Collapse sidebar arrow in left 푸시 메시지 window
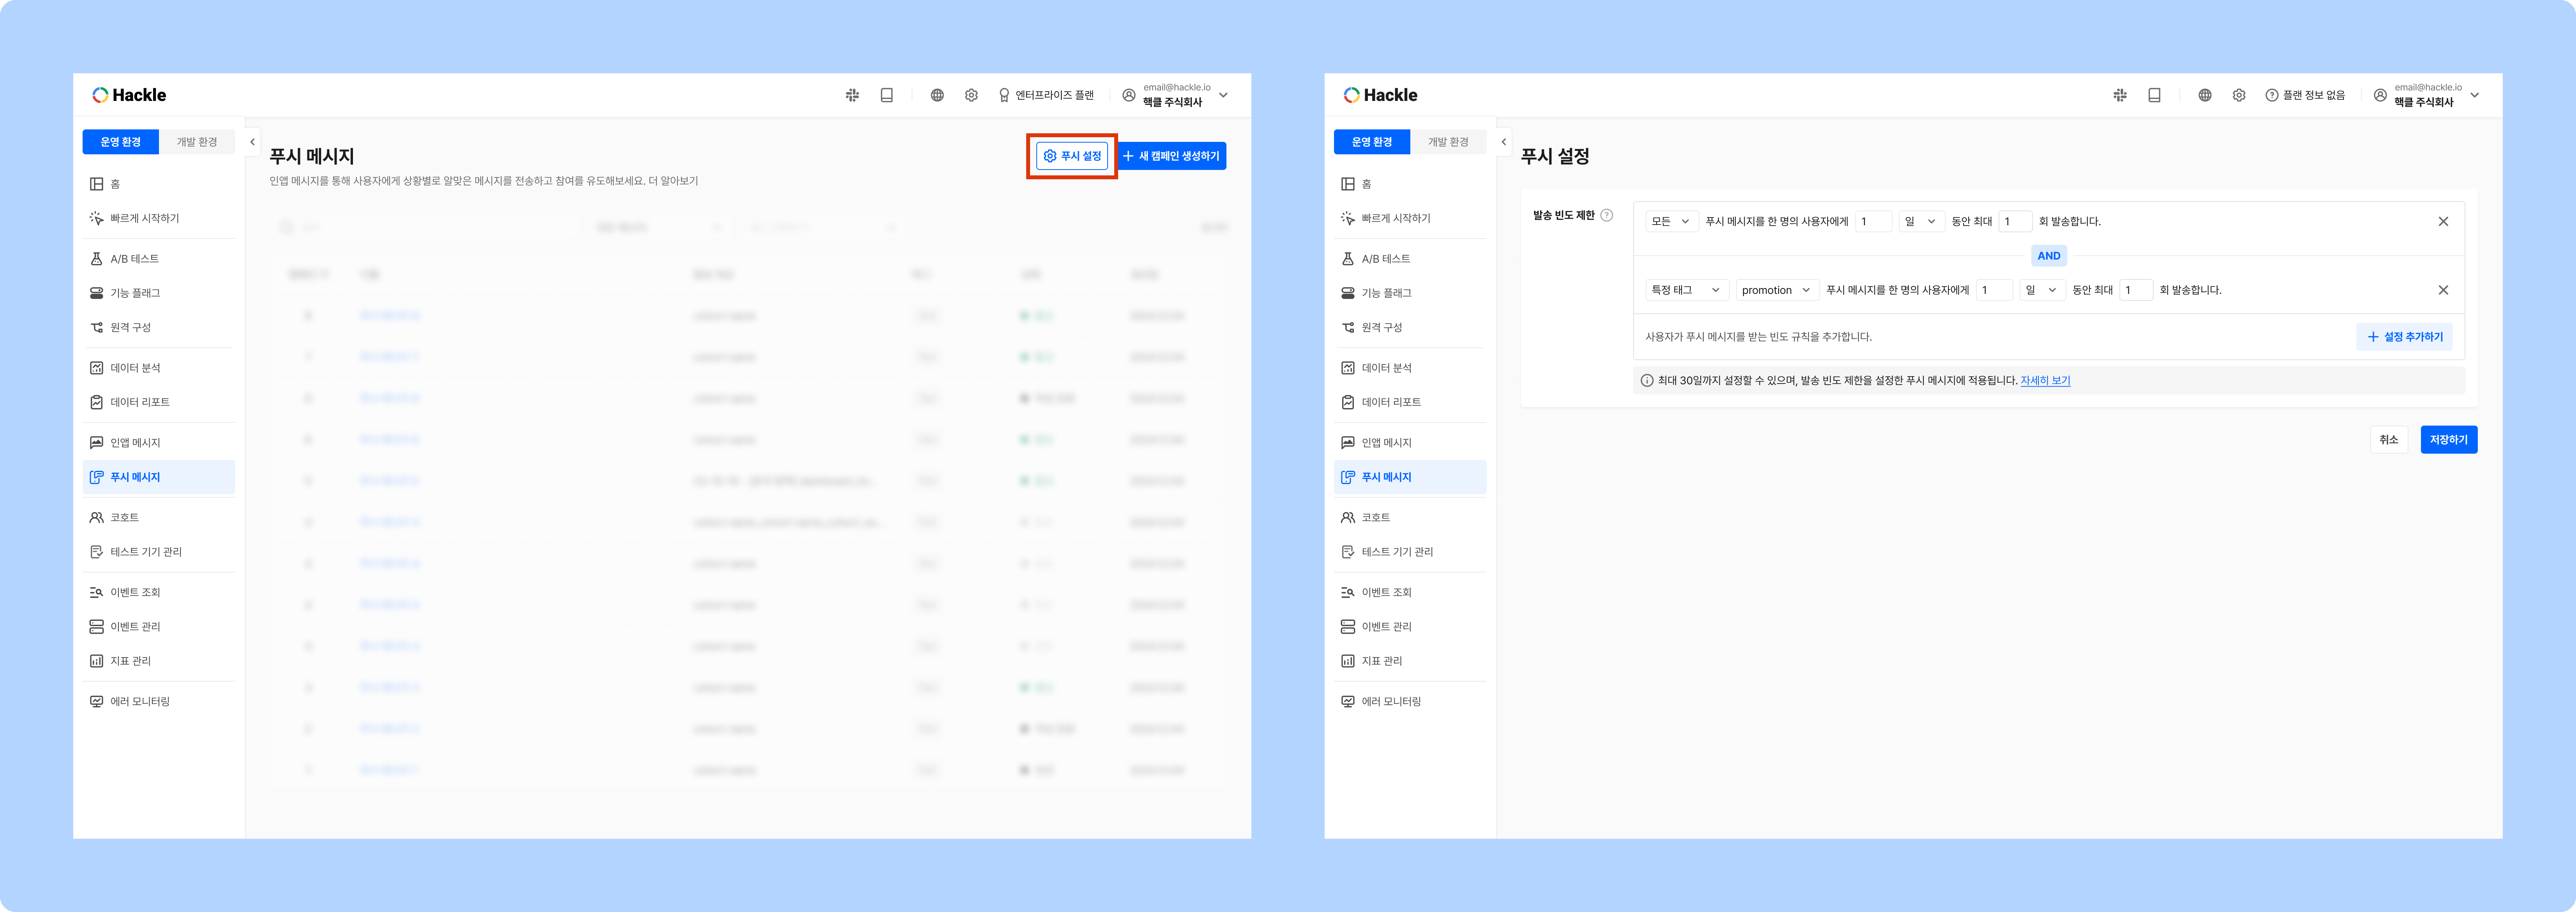The width and height of the screenshot is (2576, 912). 252,142
